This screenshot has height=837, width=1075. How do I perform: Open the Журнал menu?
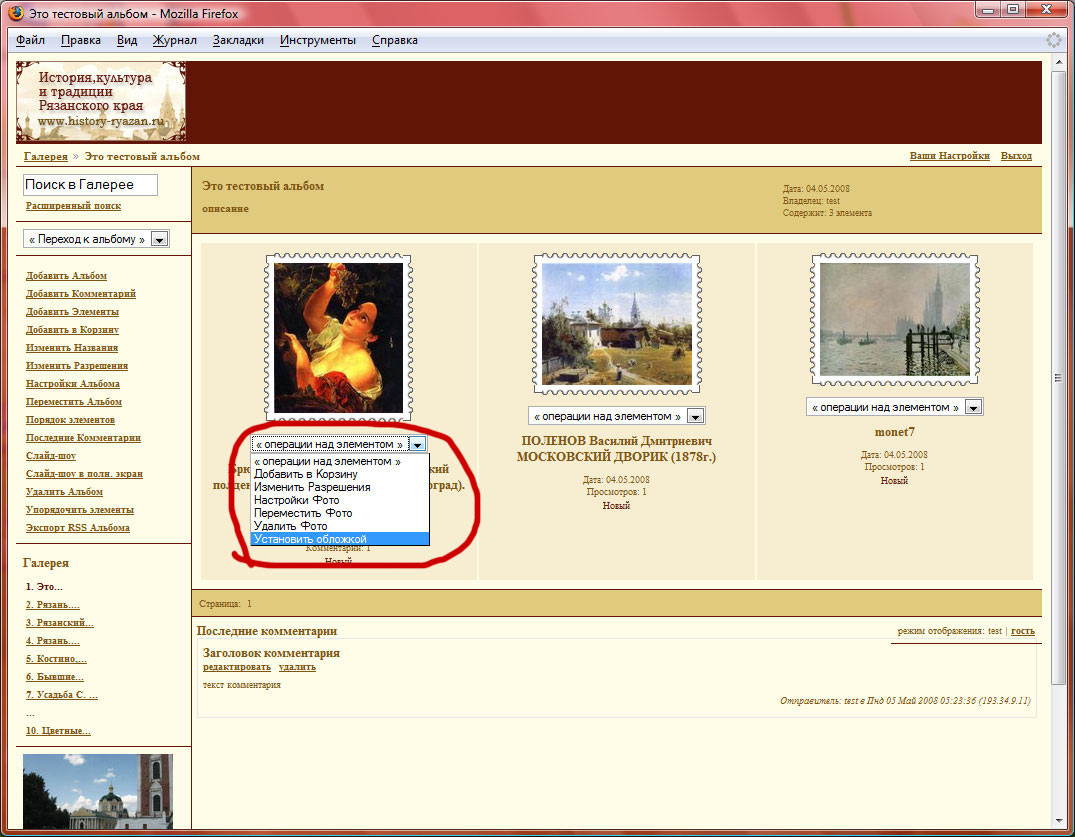coord(174,40)
